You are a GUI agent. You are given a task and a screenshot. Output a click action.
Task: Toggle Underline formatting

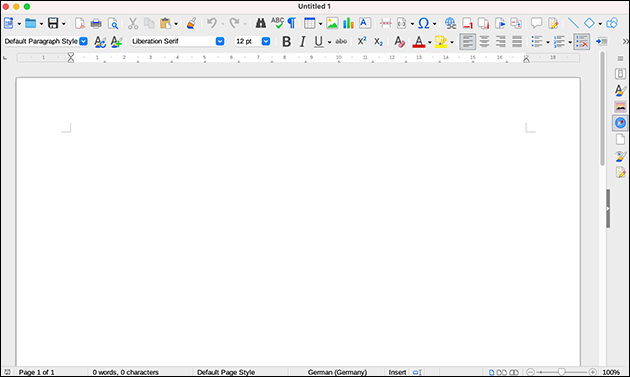click(x=319, y=41)
